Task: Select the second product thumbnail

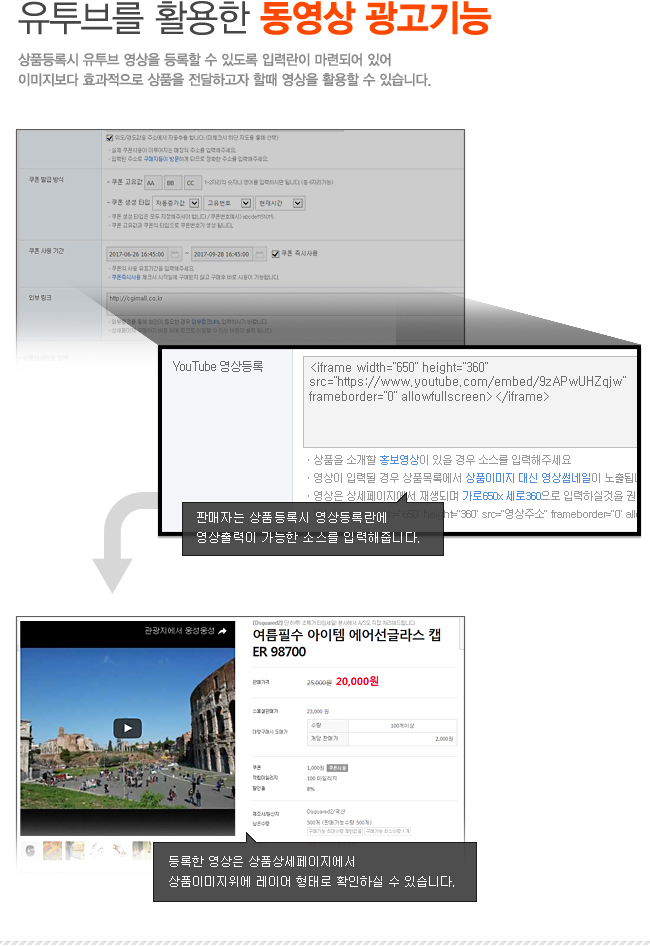Action: coord(53,851)
